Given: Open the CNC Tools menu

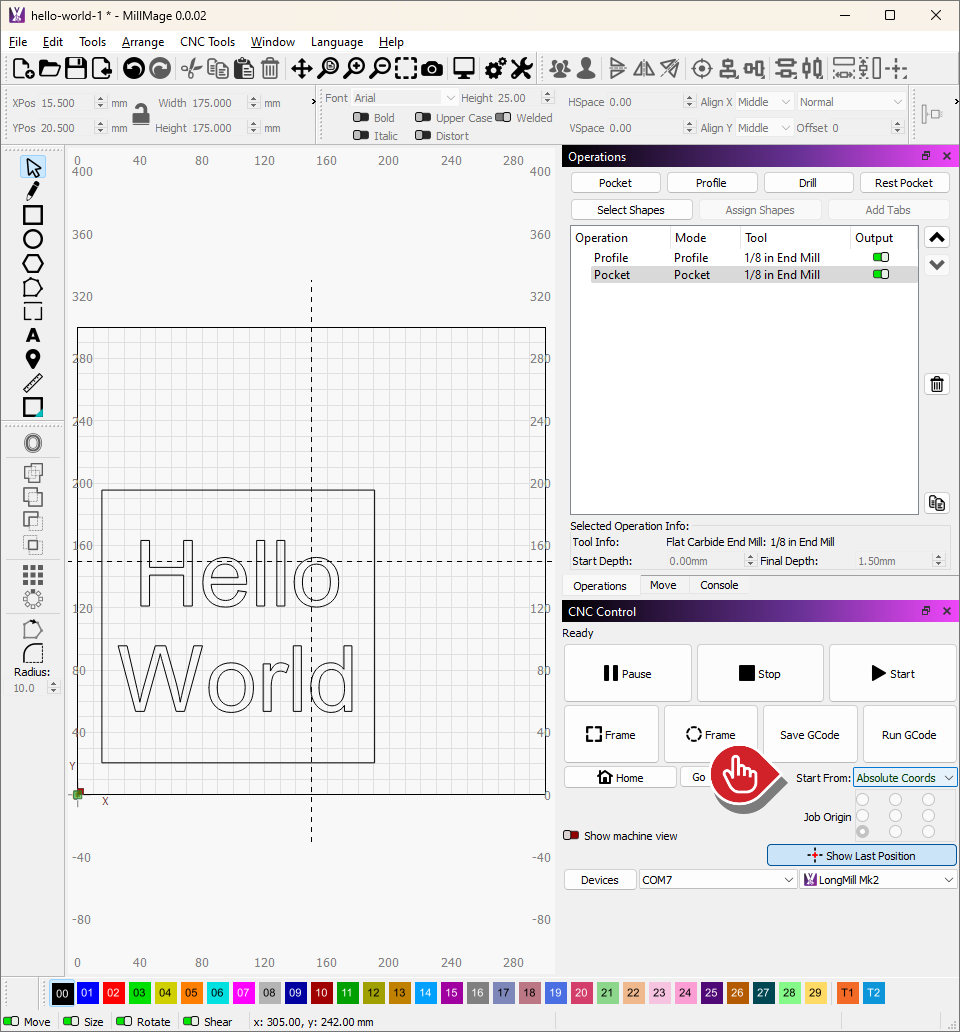Looking at the screenshot, I should pyautogui.click(x=207, y=42).
